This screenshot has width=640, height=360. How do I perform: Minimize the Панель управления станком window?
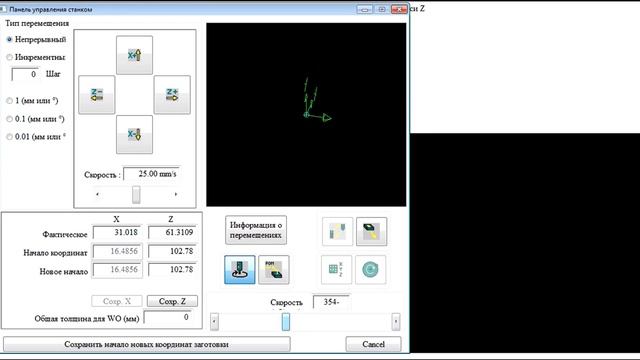click(x=364, y=9)
